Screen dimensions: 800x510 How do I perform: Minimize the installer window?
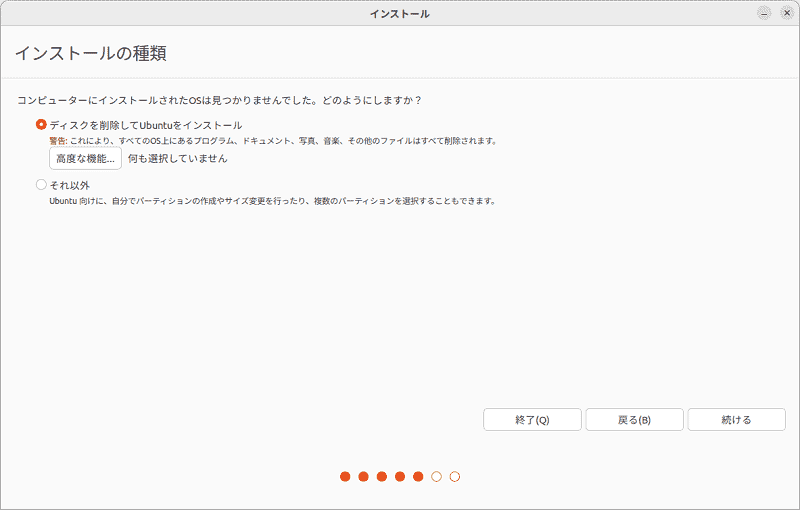click(764, 13)
